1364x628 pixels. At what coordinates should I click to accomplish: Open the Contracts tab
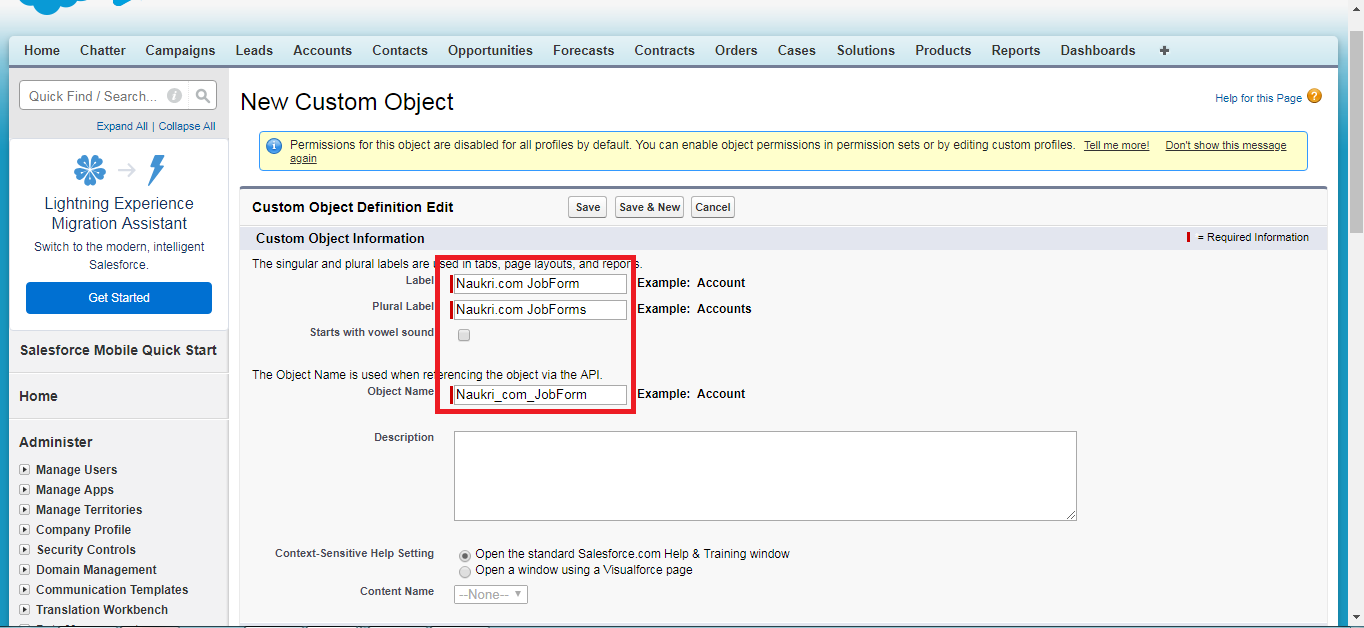664,50
